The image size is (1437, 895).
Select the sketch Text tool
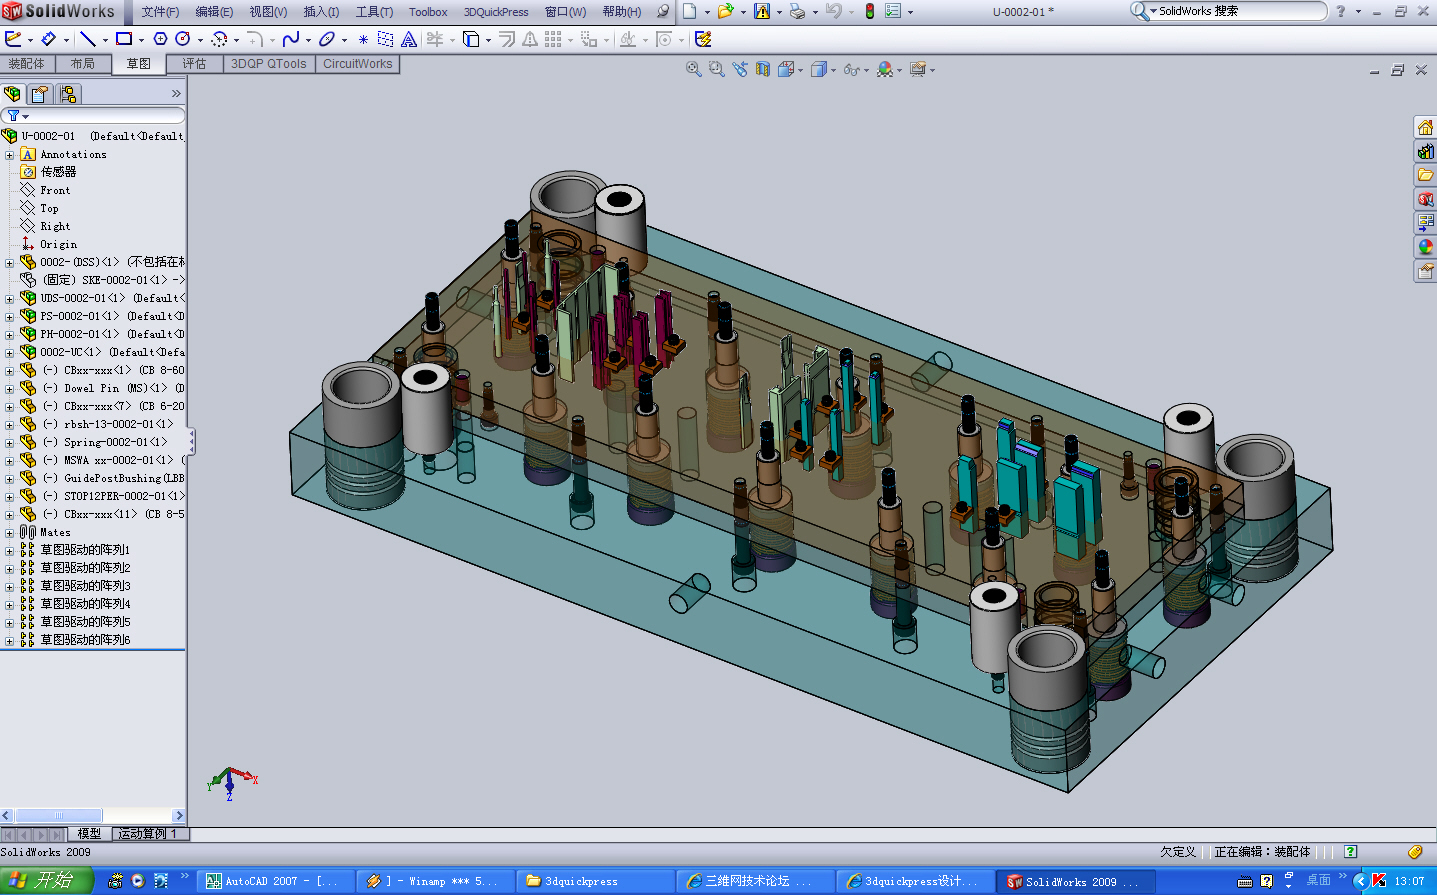point(409,39)
